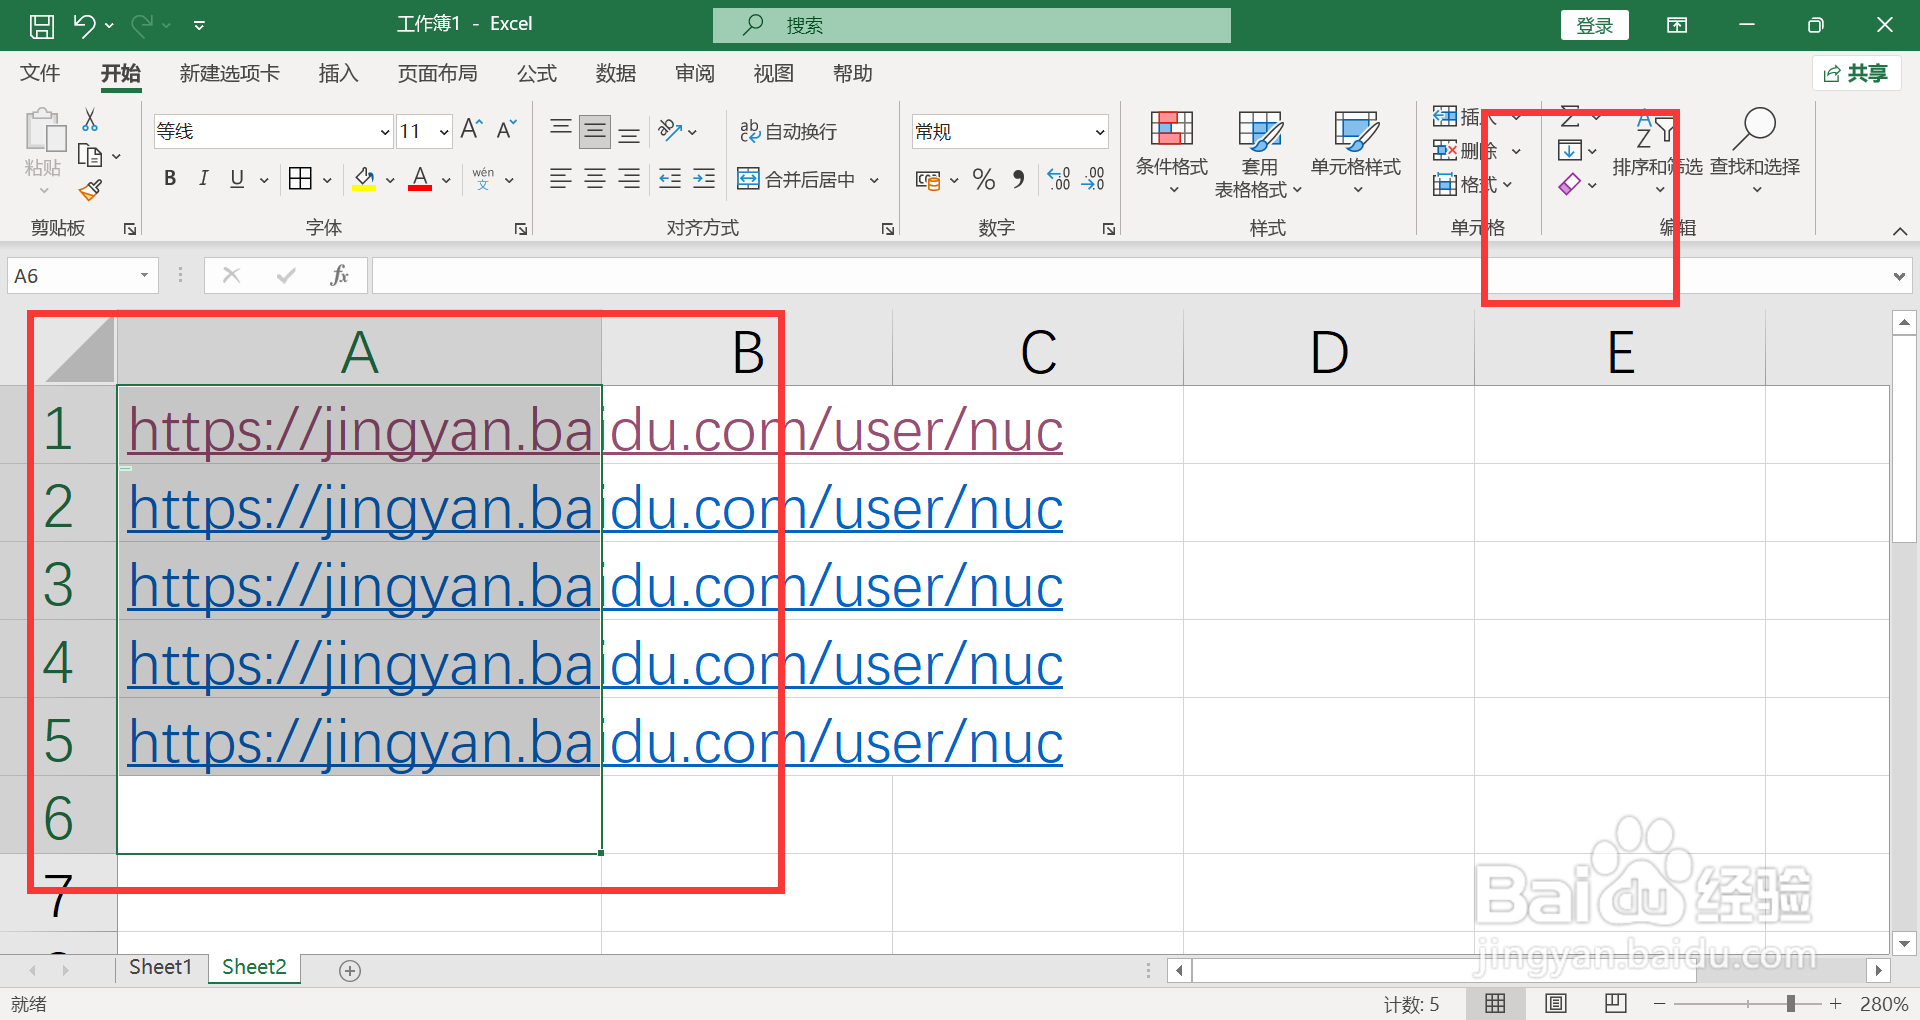Screen dimensions: 1920x1020
Task: Toggle Italic formatting
Action: [203, 179]
